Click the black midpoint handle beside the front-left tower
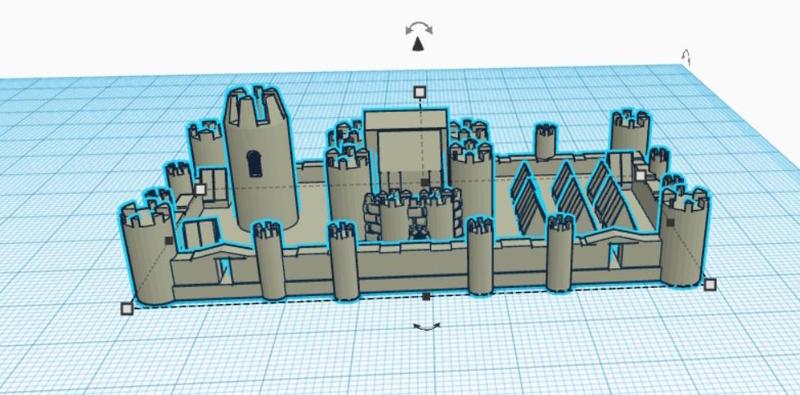 click(x=169, y=240)
